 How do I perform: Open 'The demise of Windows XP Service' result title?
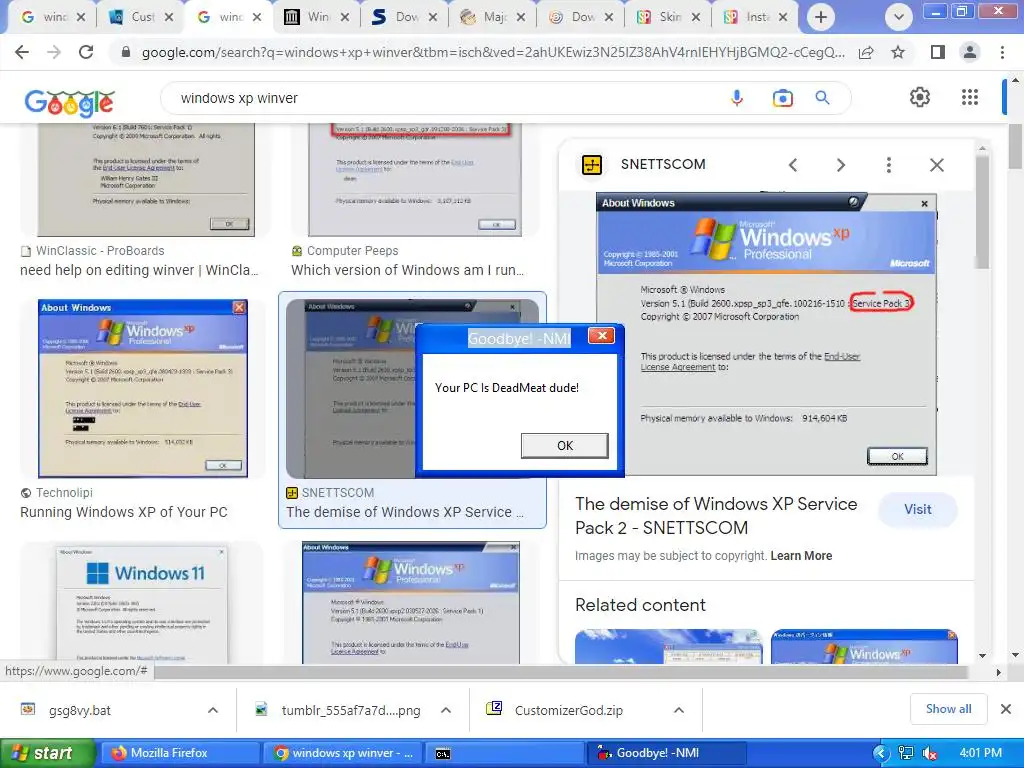pos(404,512)
